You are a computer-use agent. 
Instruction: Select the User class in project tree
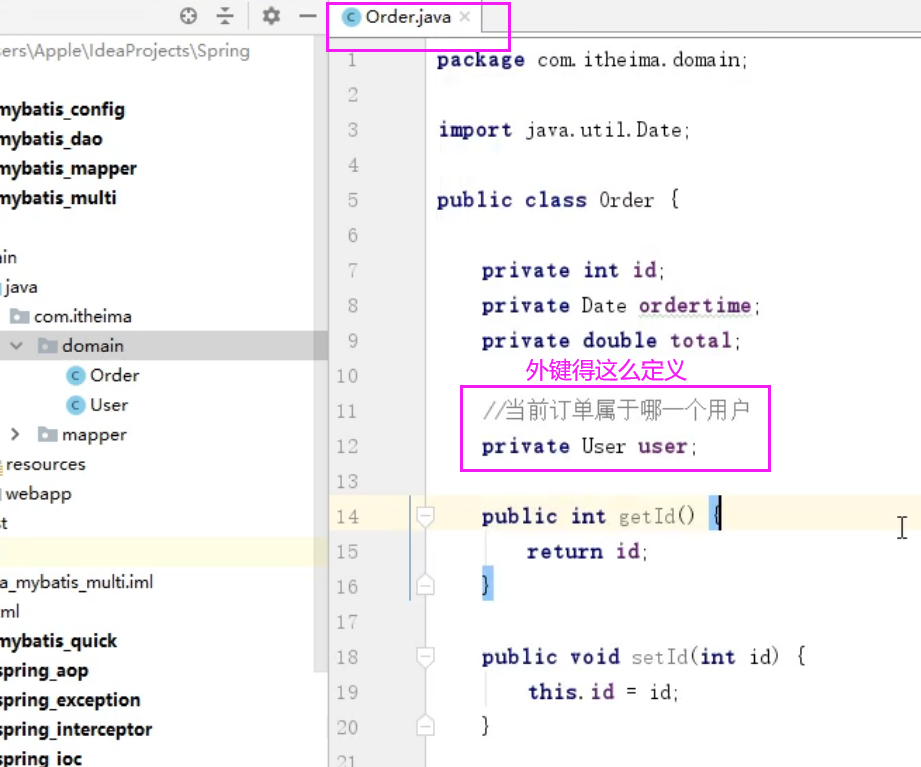[x=109, y=405]
